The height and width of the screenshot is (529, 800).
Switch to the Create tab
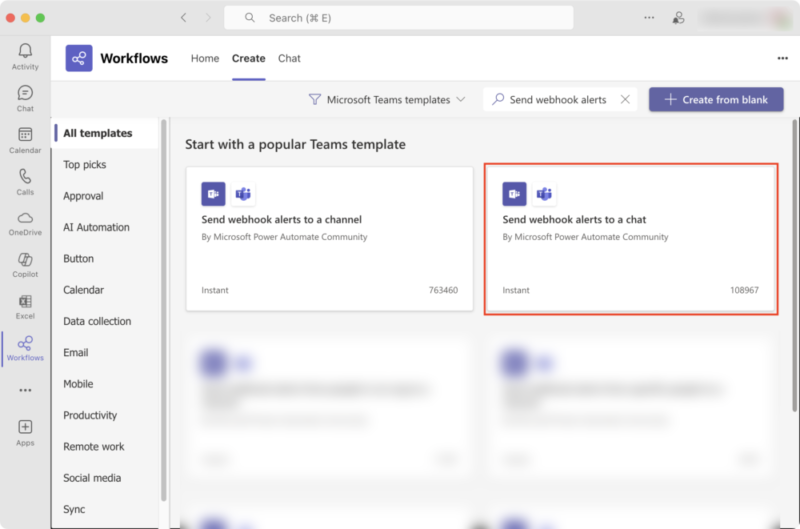click(248, 58)
